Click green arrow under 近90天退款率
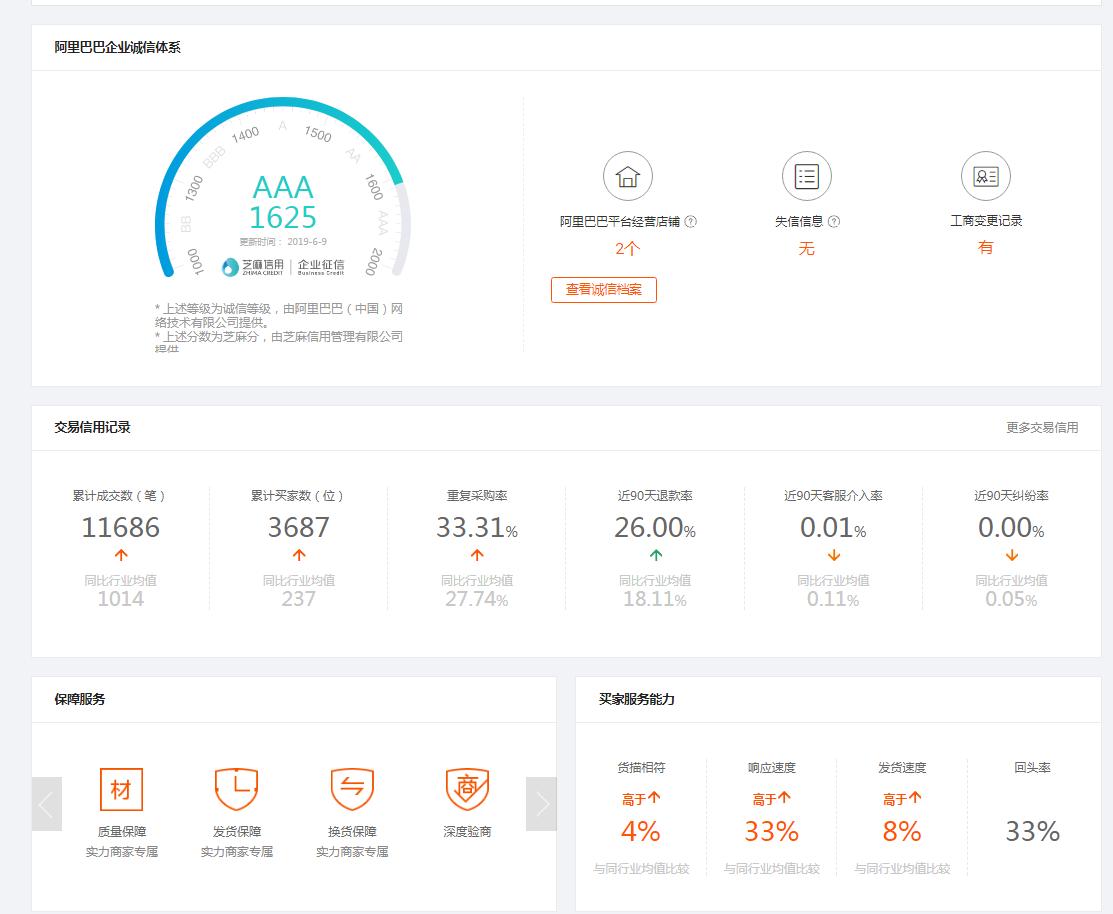 point(655,555)
